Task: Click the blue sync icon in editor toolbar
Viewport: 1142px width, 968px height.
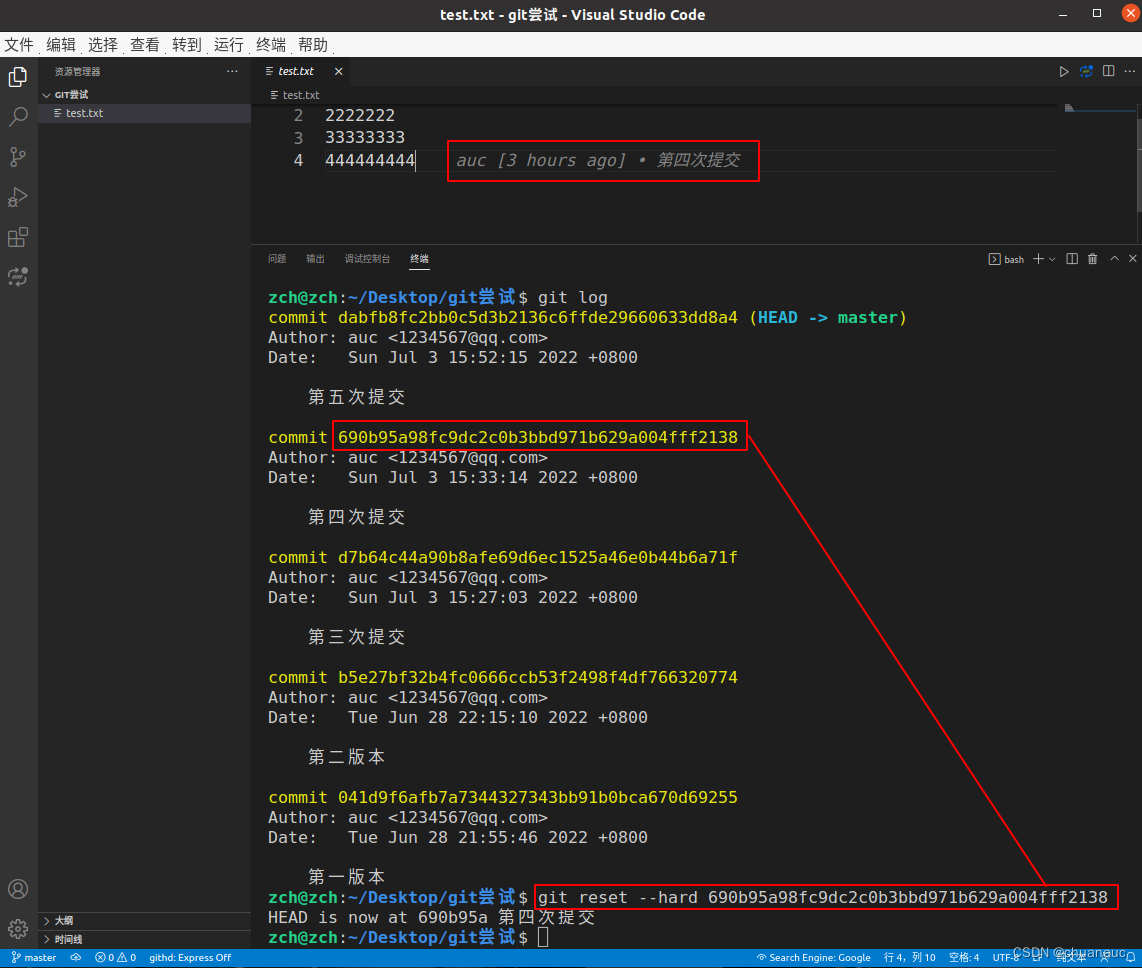Action: (x=1086, y=71)
